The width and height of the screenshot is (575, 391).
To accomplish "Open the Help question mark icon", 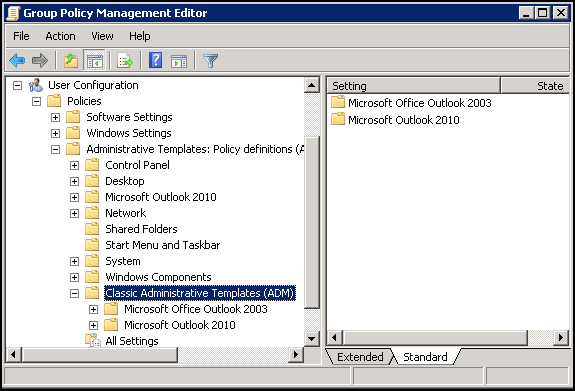I will [x=155, y=60].
